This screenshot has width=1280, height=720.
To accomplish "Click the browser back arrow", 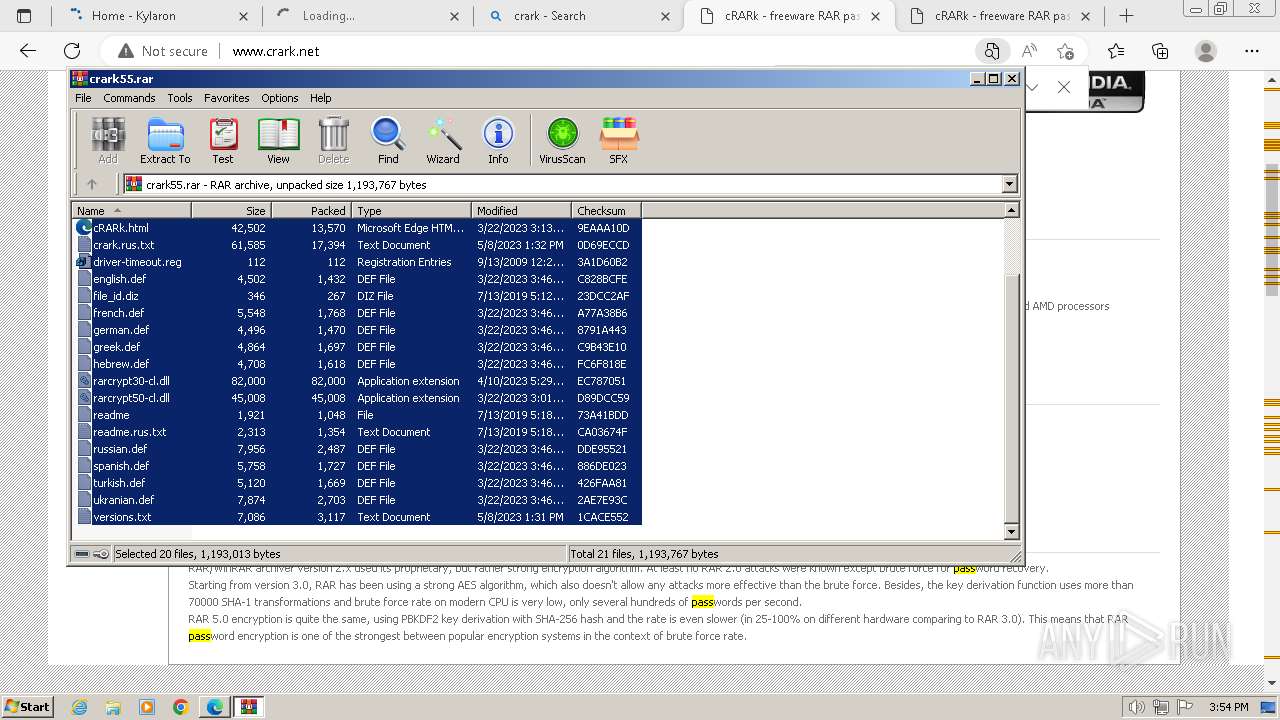I will coord(28,51).
